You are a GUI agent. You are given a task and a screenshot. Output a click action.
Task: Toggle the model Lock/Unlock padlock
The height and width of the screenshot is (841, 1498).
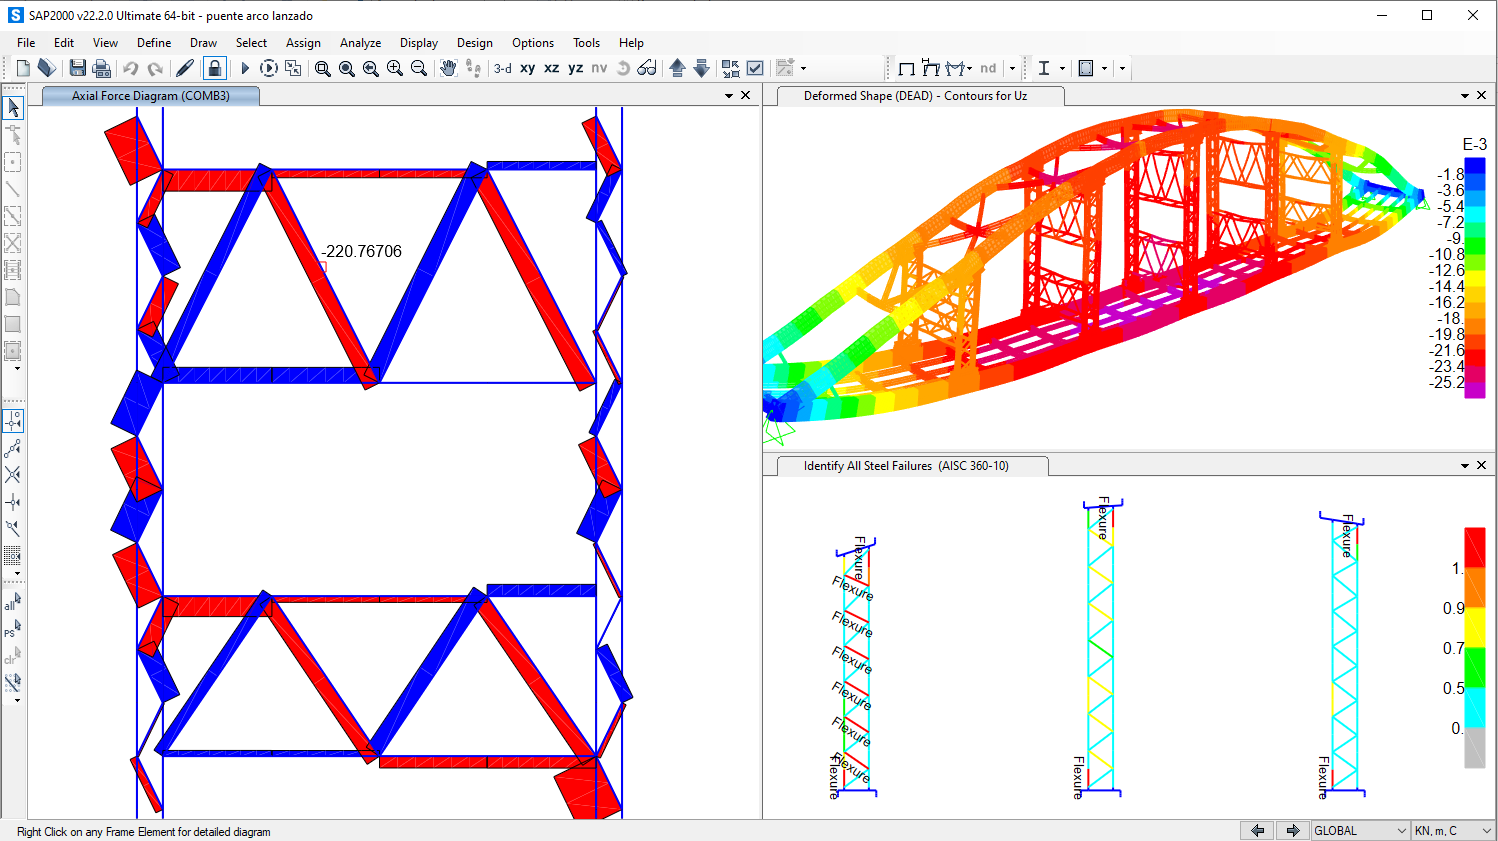214,68
